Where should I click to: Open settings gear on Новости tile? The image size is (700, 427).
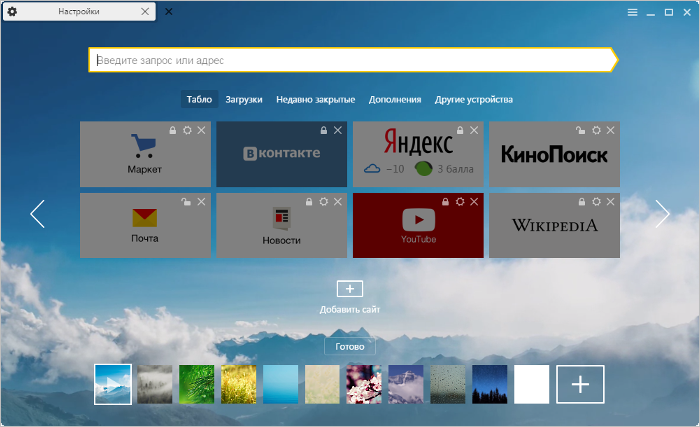click(x=324, y=202)
